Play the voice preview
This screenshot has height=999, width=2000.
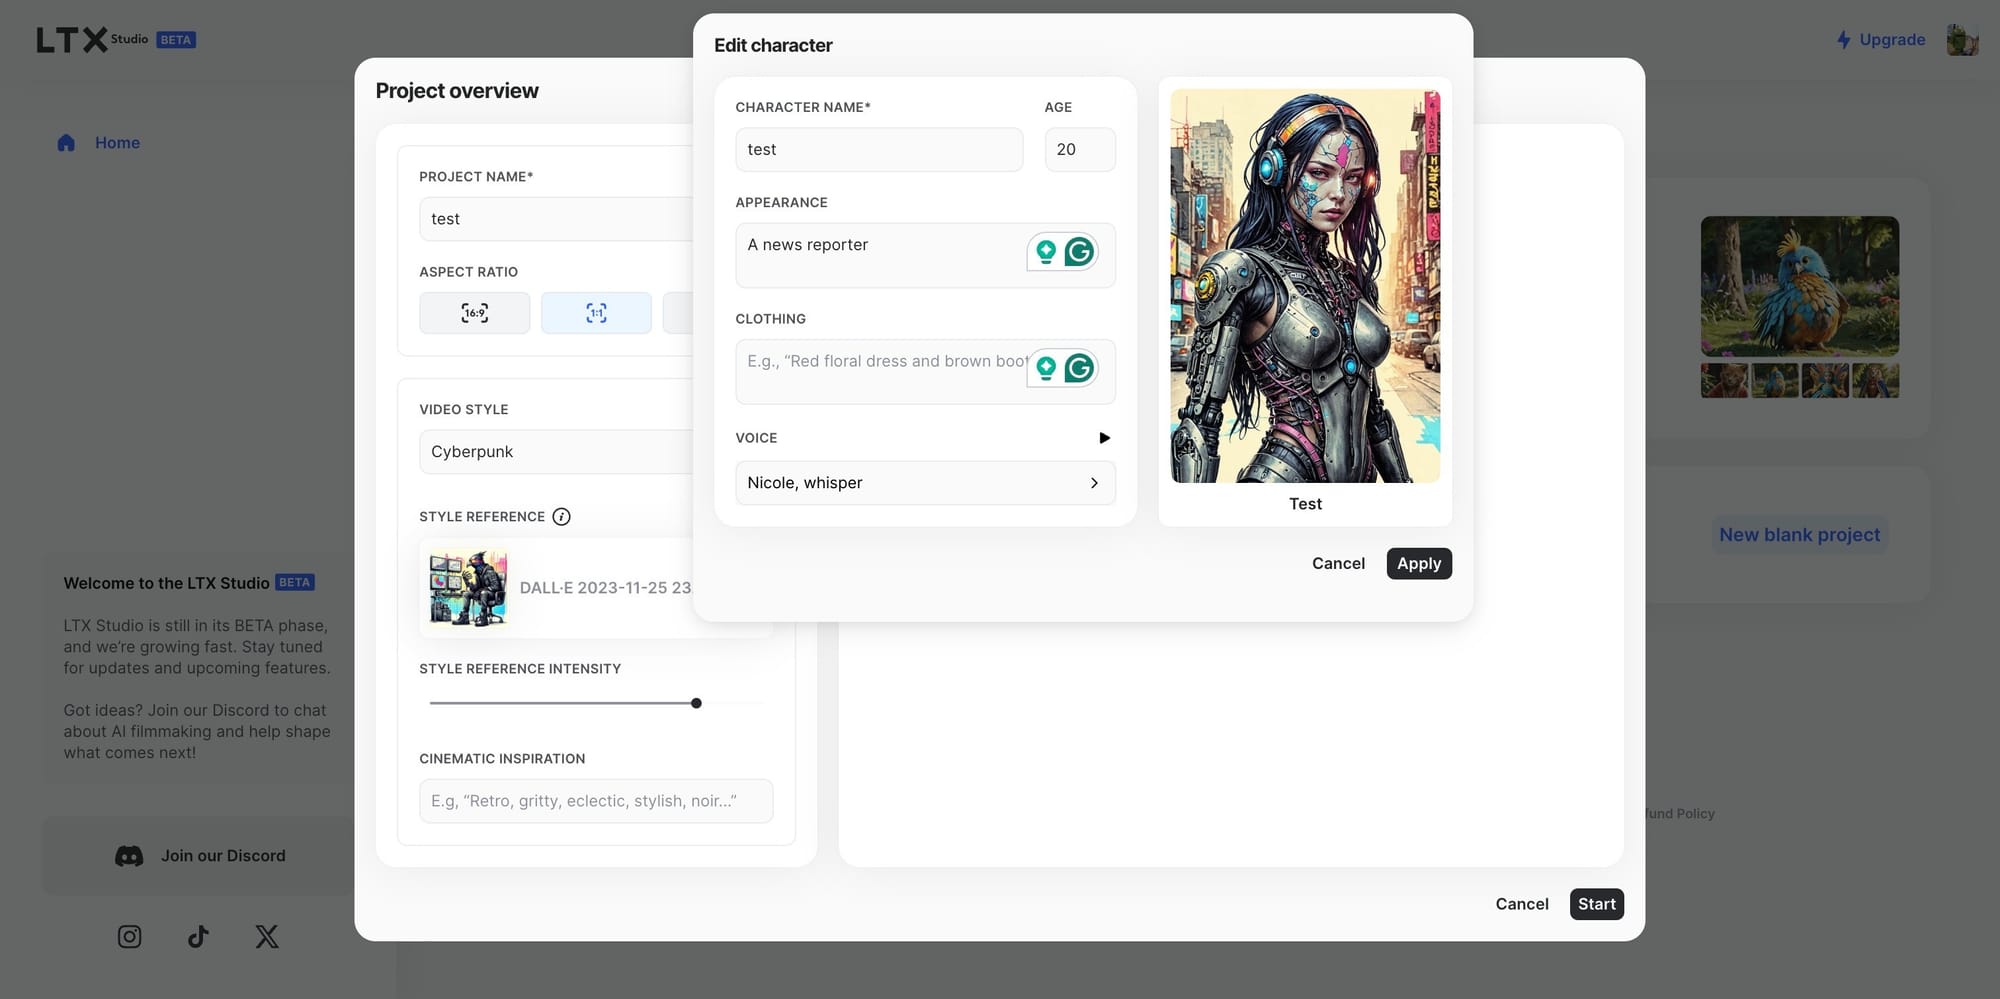[1105, 438]
